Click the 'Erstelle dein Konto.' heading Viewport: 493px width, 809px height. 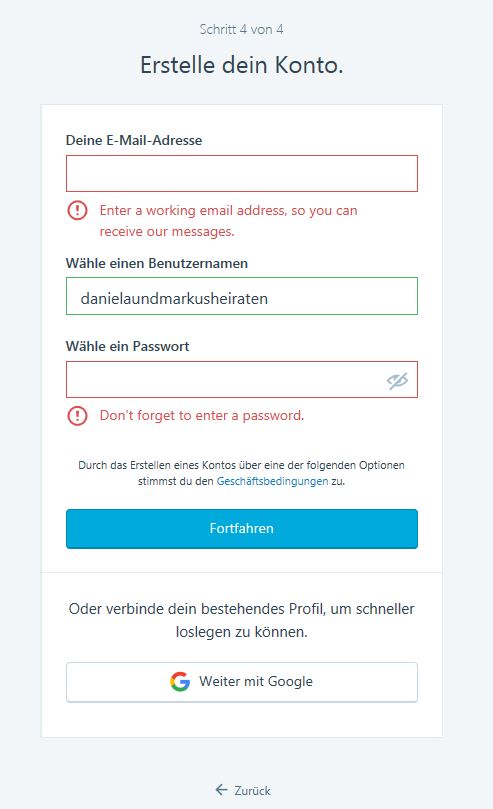click(x=241, y=65)
